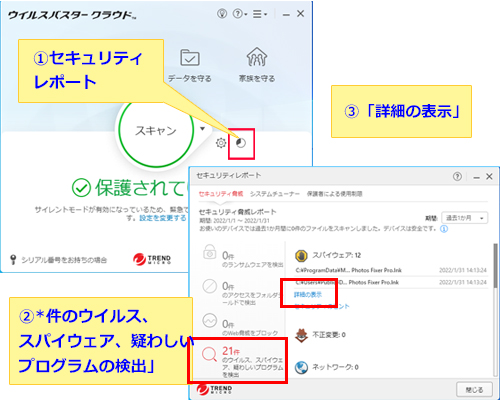Image resolution: width=500 pixels, height=400 pixels.
Task: Close the report with the 閉じる button
Action: pyautogui.click(x=474, y=389)
